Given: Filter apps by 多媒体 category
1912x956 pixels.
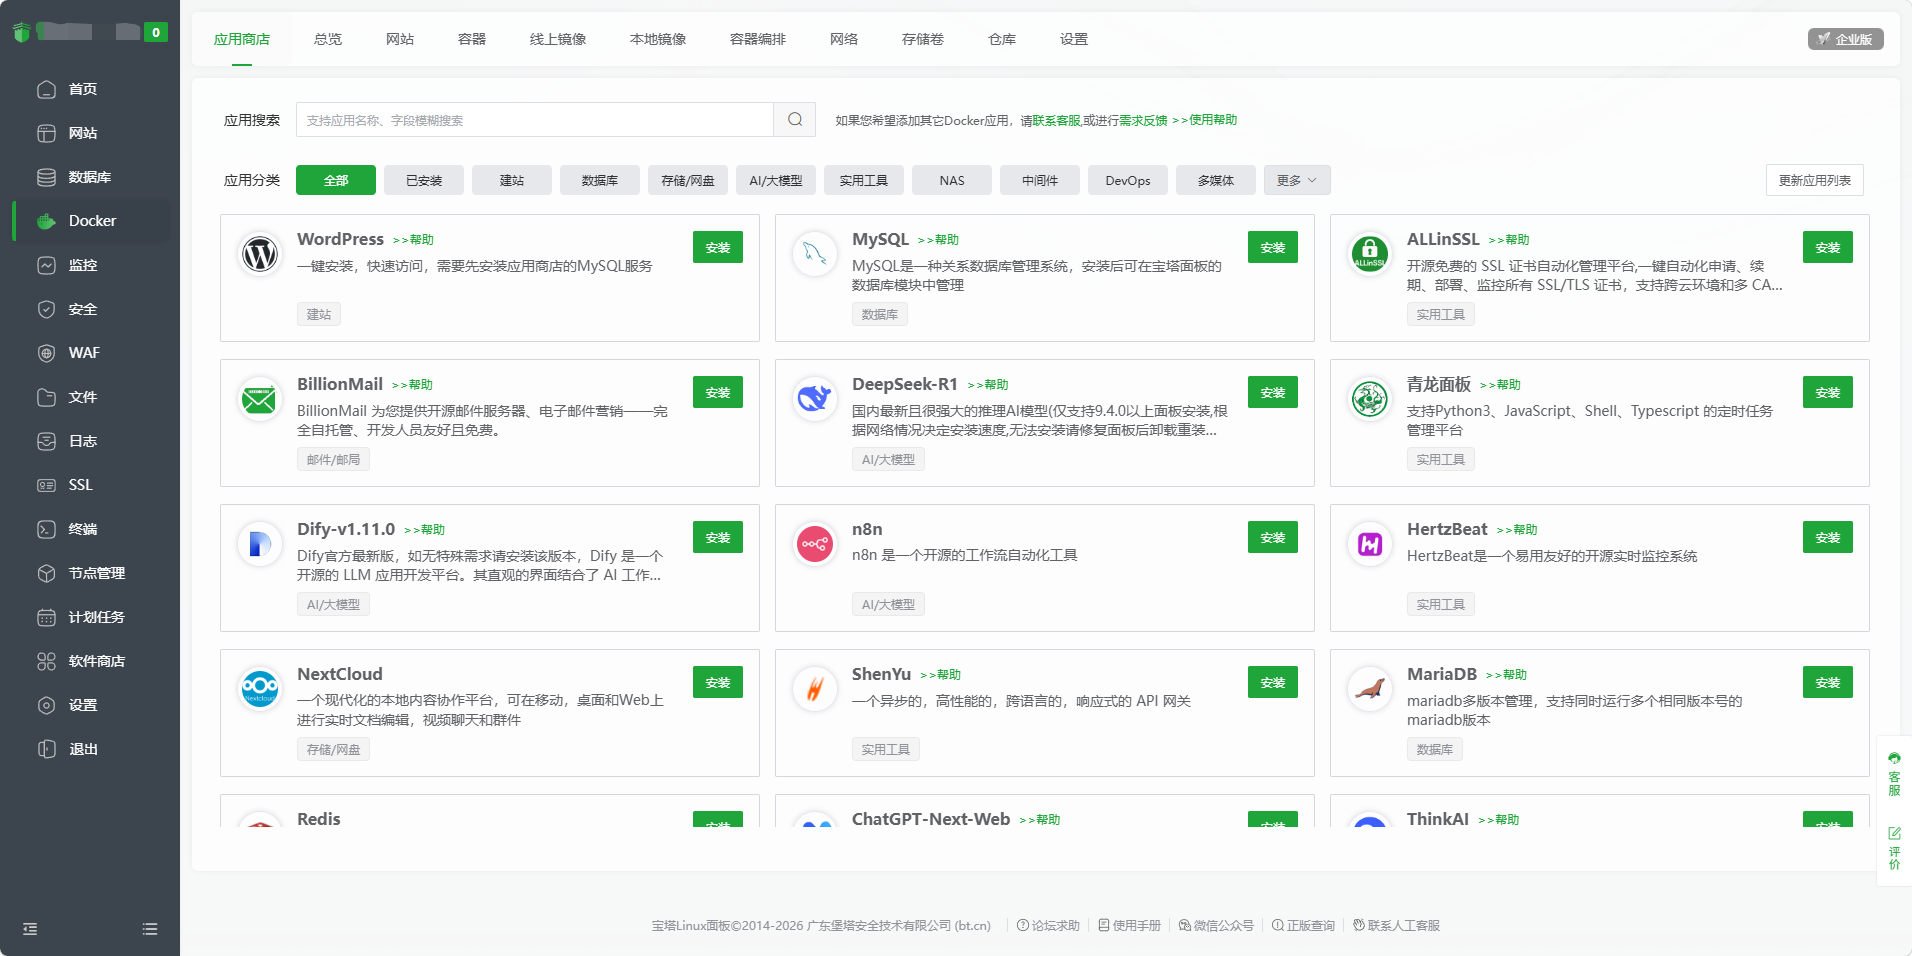Looking at the screenshot, I should coord(1216,180).
